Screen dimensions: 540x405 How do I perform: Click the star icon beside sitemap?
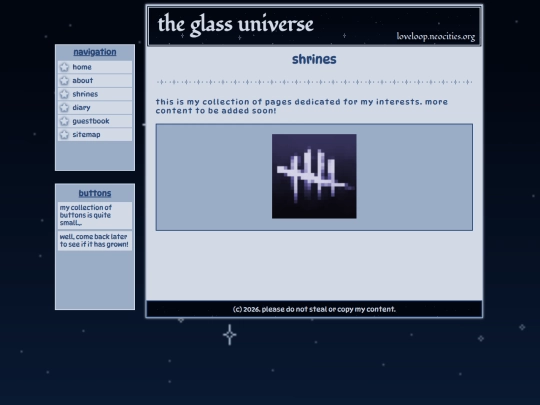(x=64, y=134)
